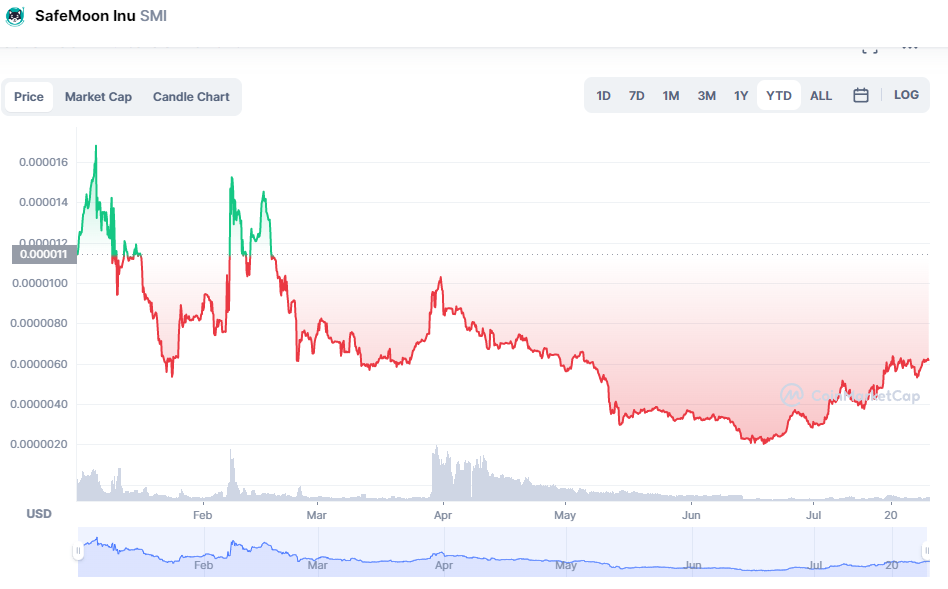Click the 0.000014 axis label

coord(44,202)
